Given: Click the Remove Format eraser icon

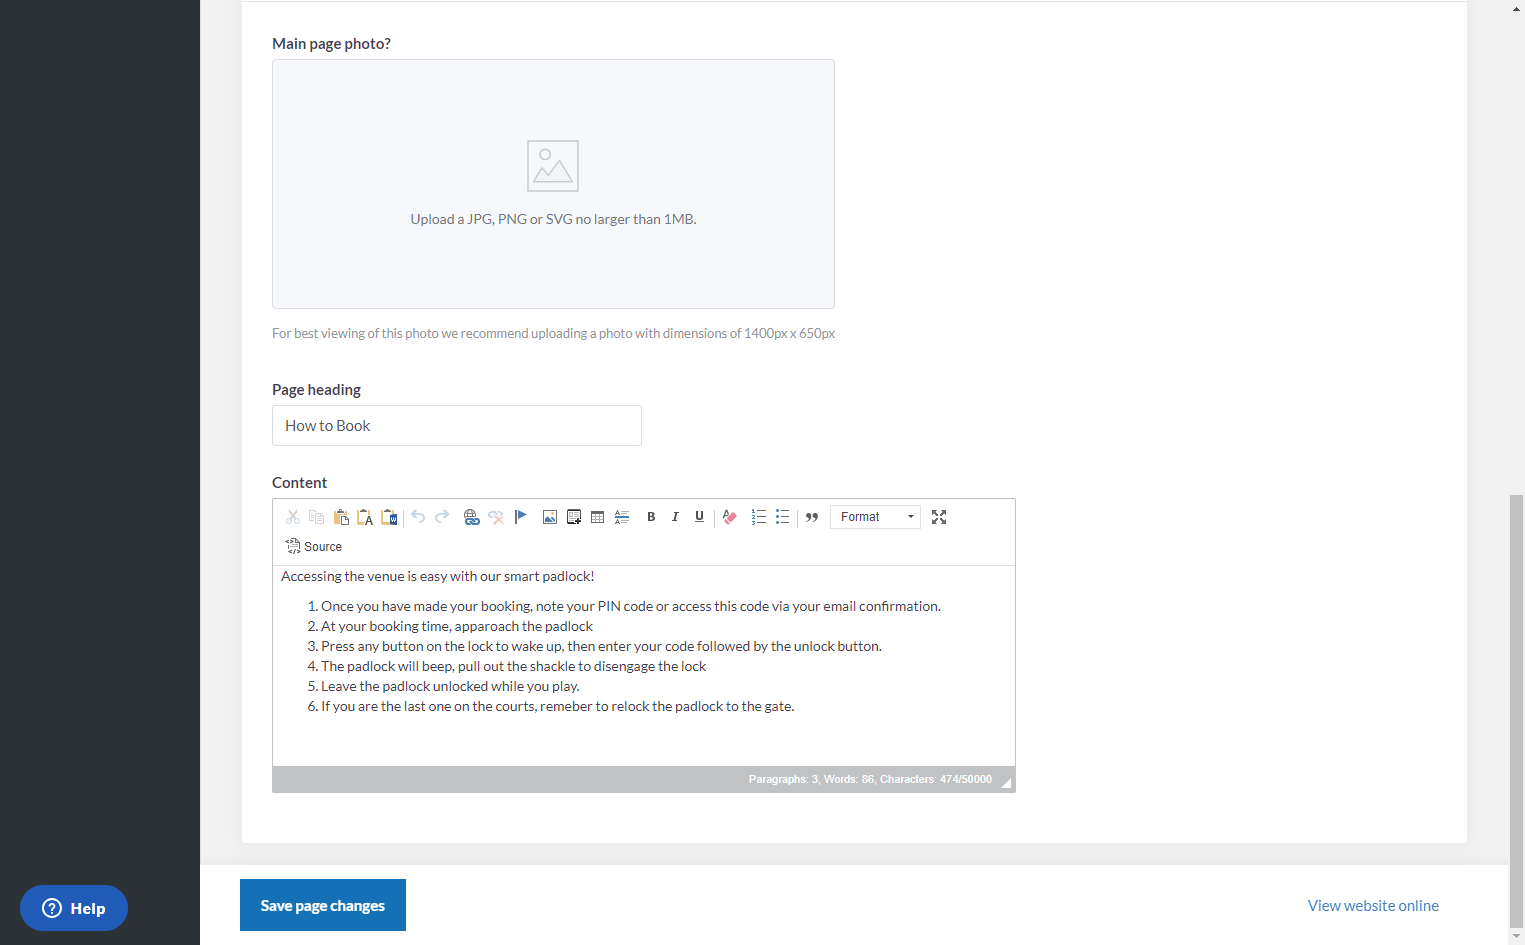Looking at the screenshot, I should point(730,517).
